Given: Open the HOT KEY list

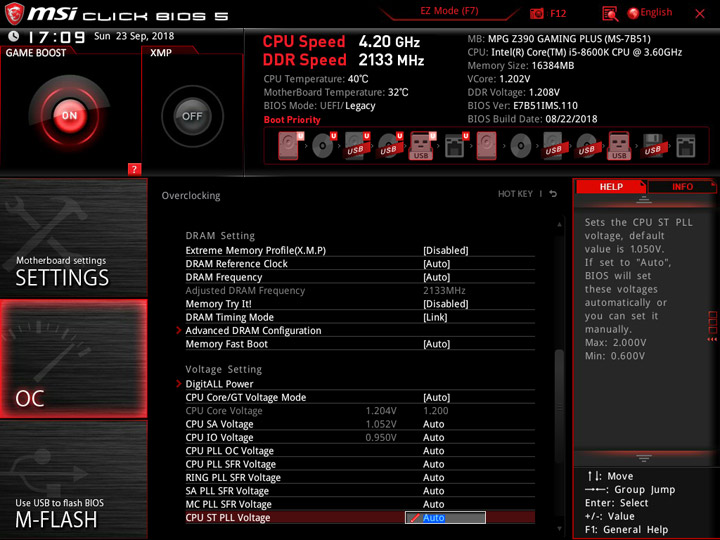Looking at the screenshot, I should coord(515,194).
